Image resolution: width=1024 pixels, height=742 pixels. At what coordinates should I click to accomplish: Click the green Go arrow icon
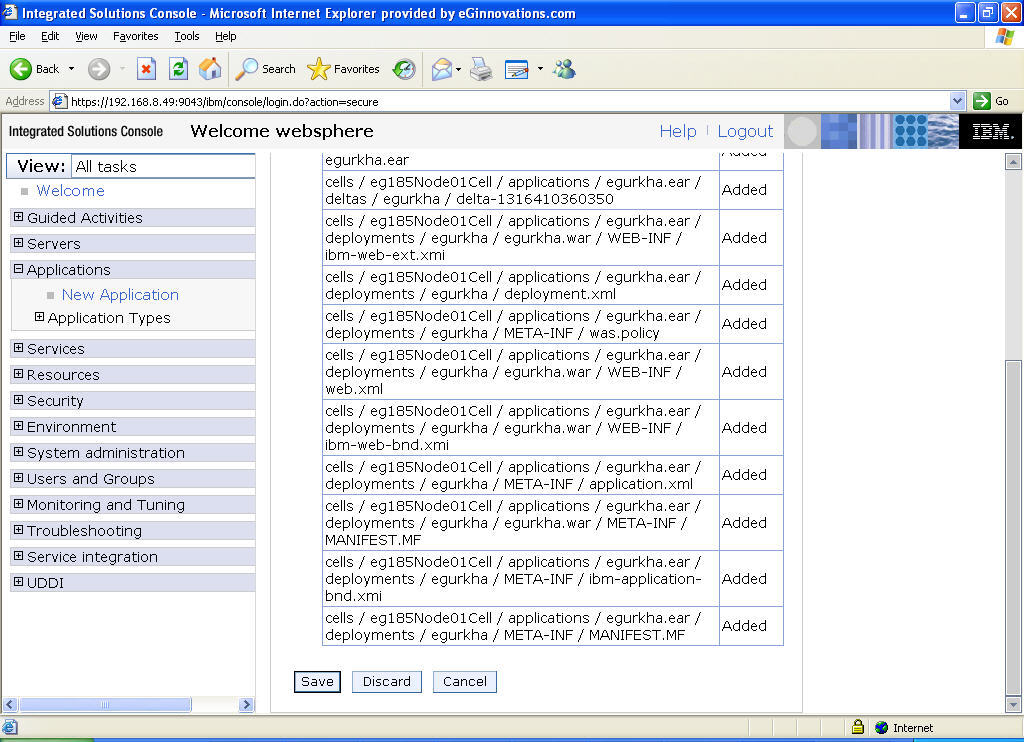click(981, 101)
